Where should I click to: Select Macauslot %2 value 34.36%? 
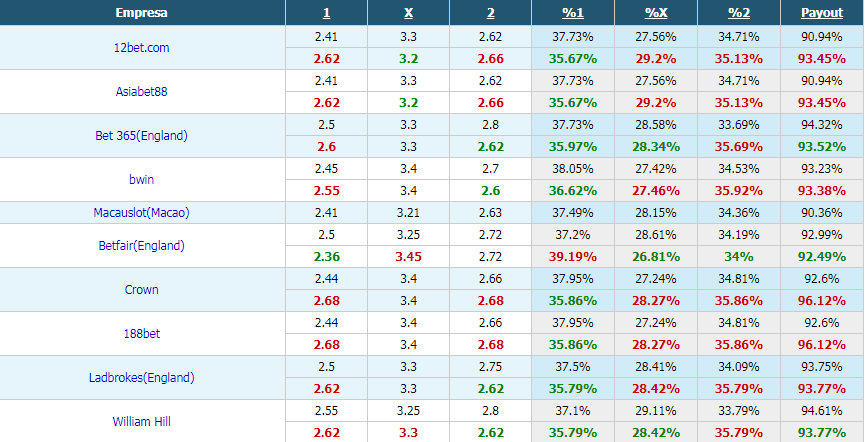point(738,213)
